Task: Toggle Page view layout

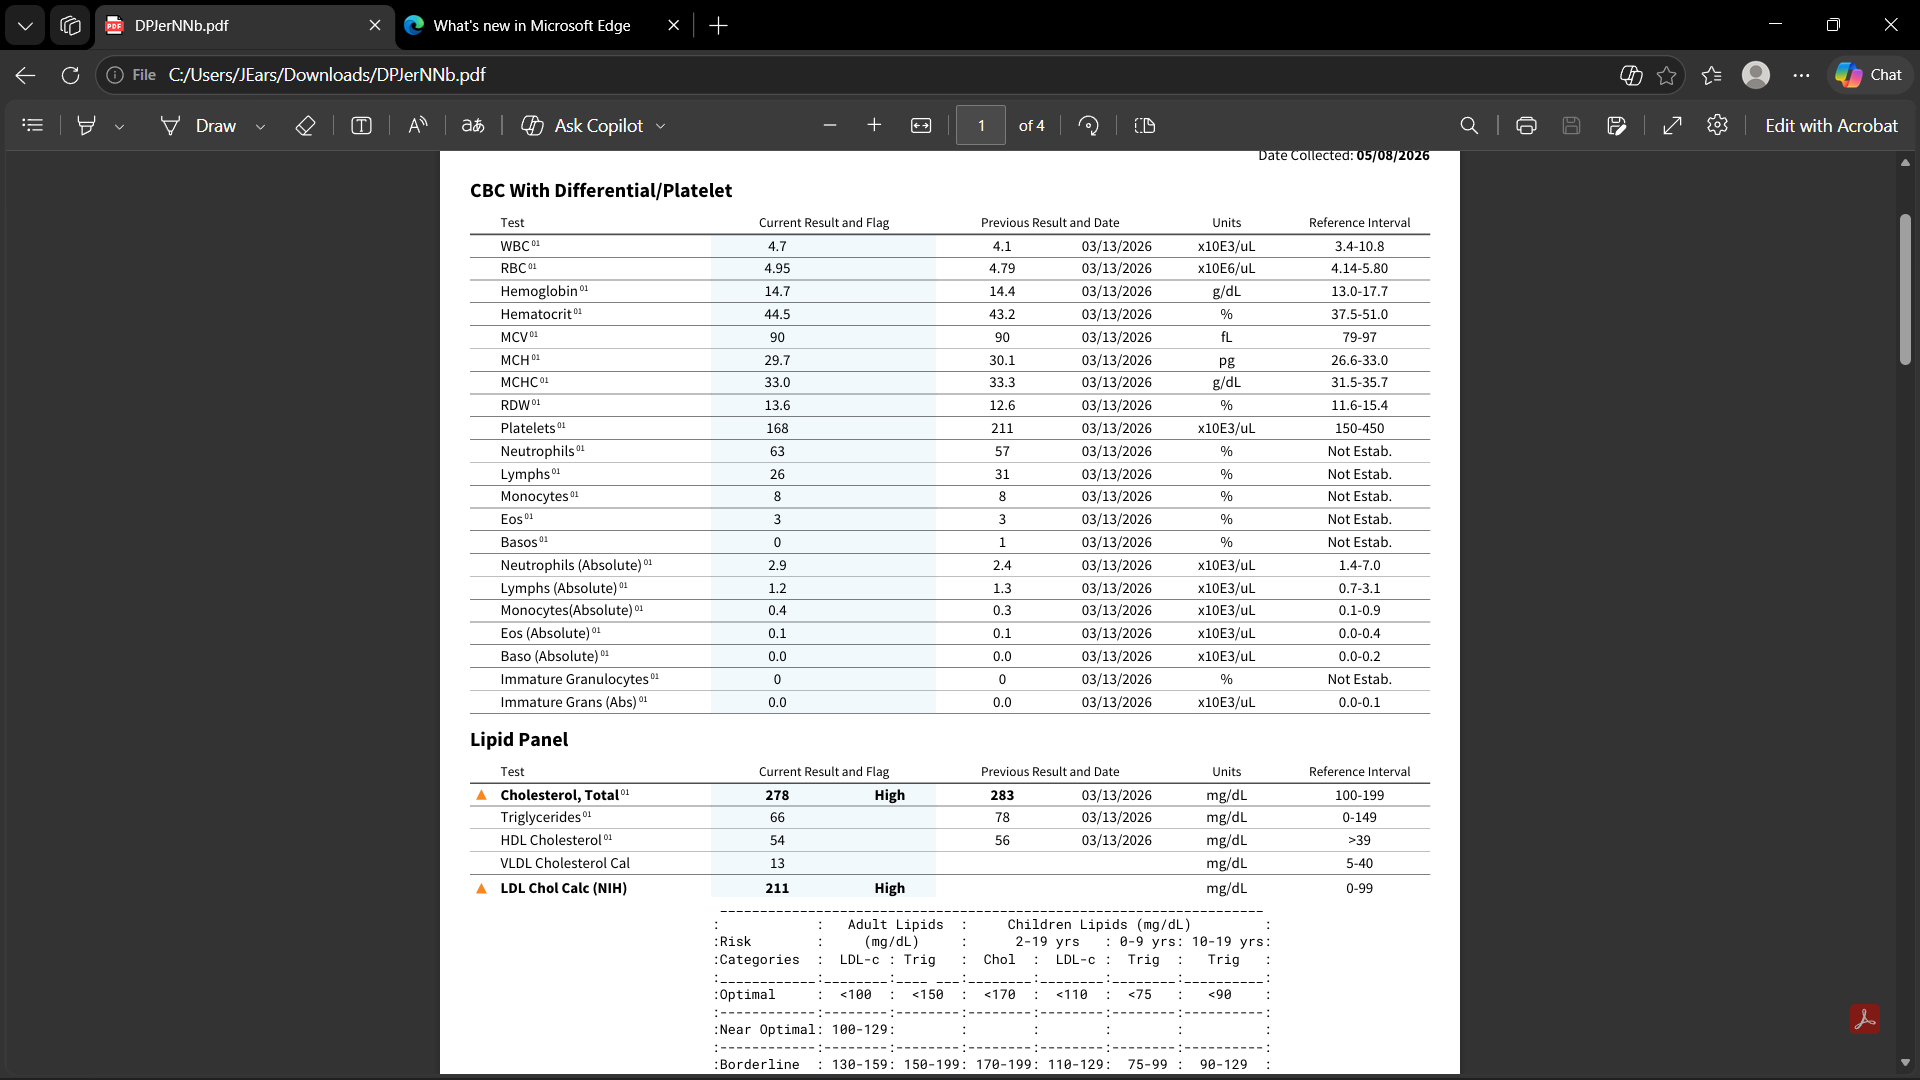Action: (1145, 126)
